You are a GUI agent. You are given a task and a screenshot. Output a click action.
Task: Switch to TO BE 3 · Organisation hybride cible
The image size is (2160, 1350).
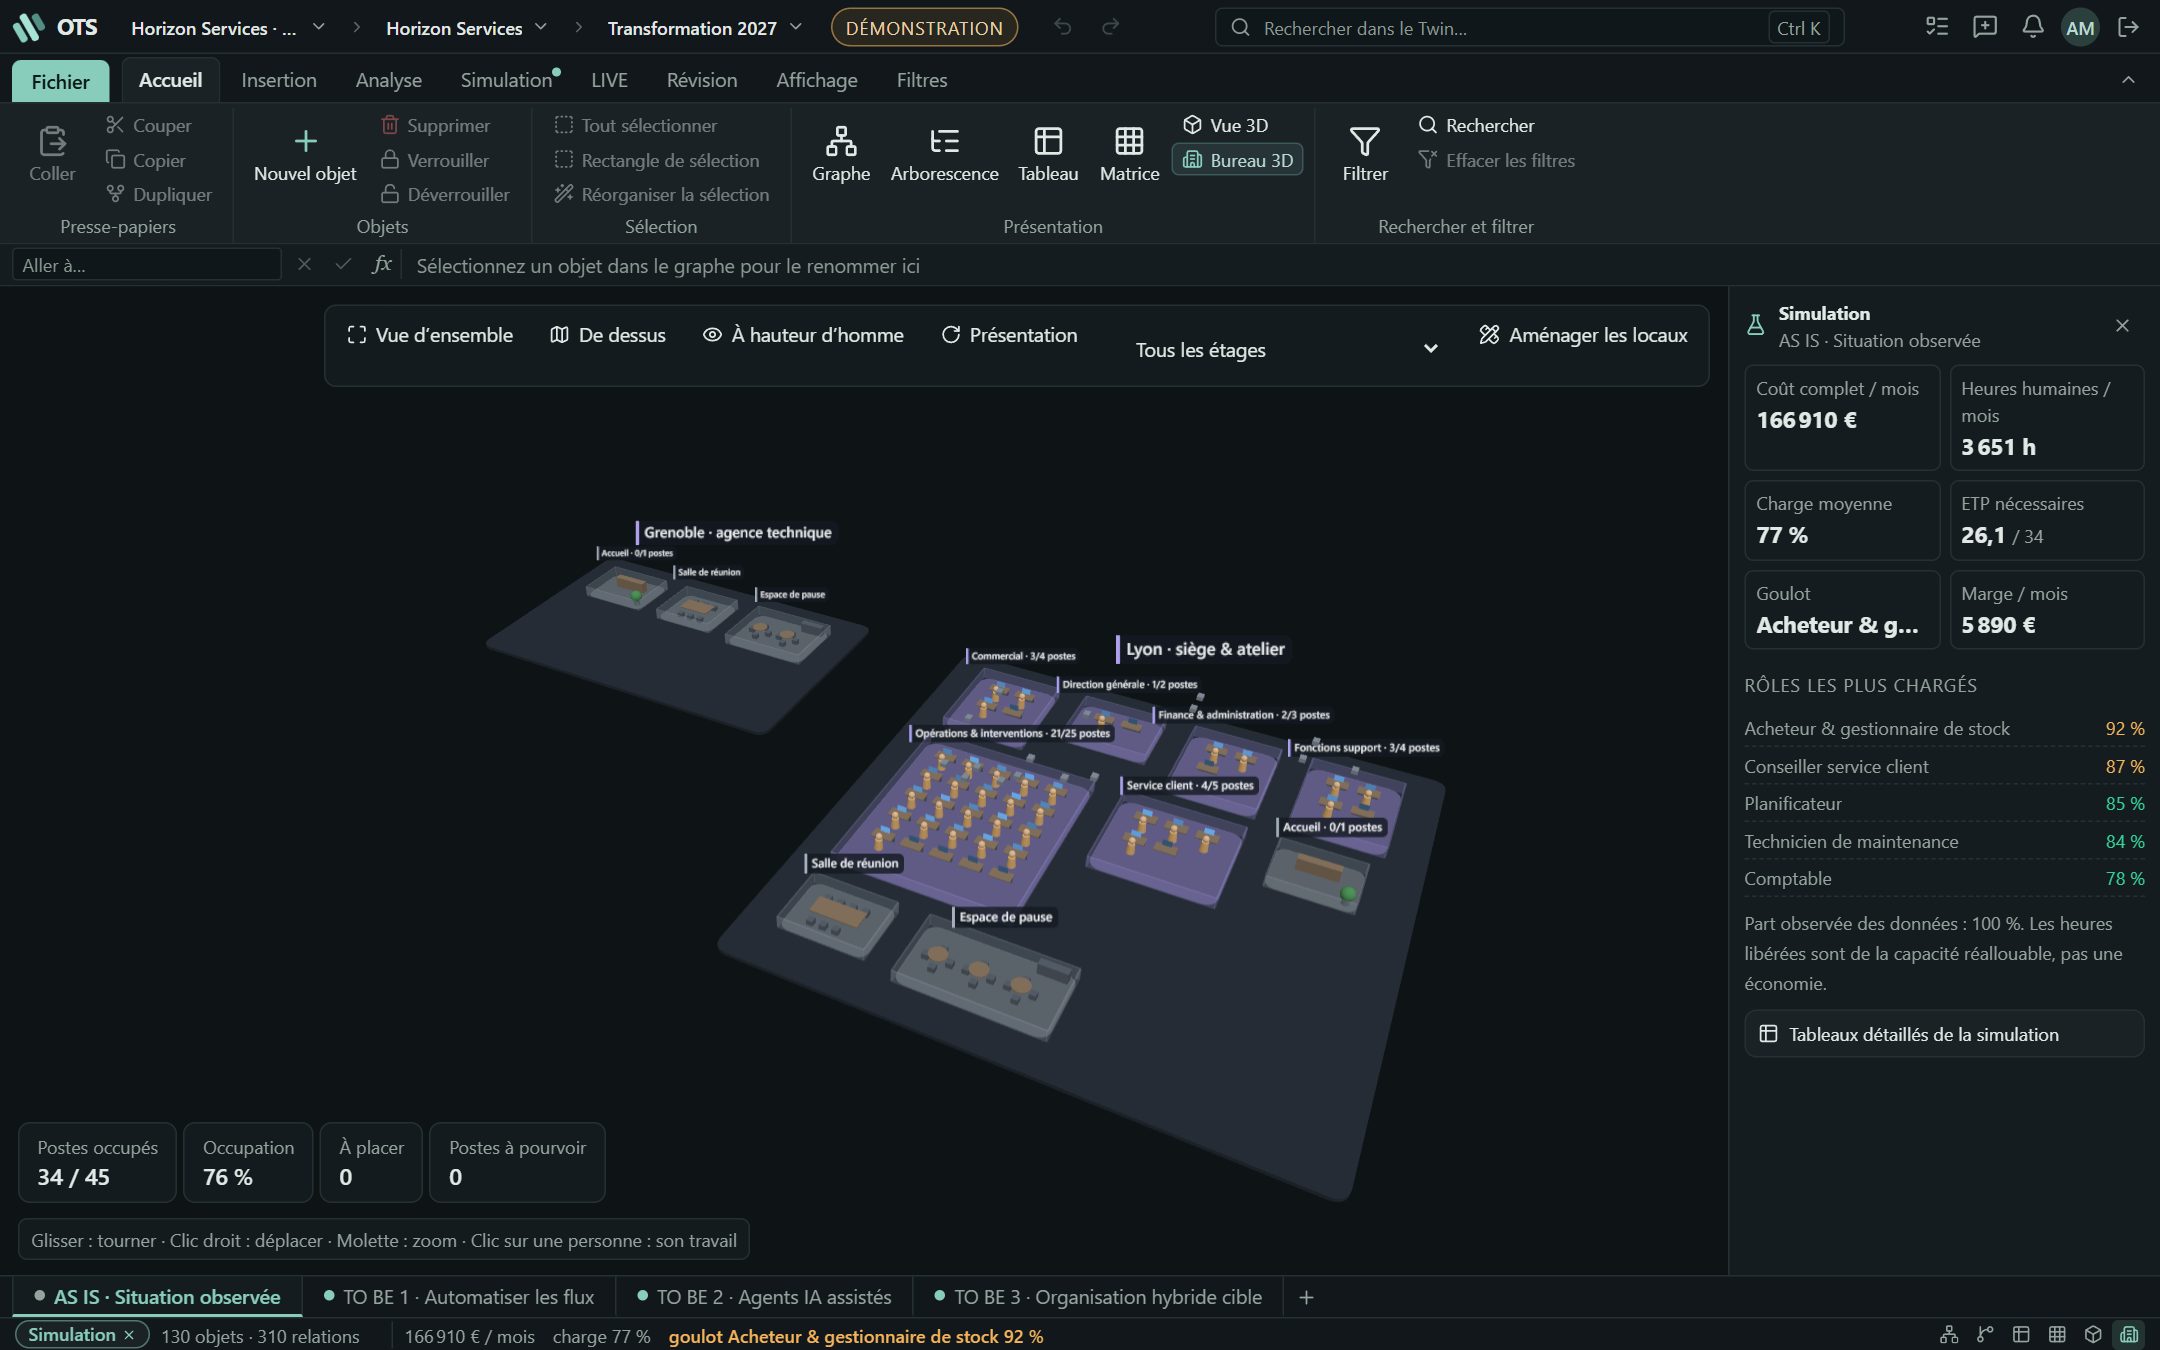click(1098, 1297)
